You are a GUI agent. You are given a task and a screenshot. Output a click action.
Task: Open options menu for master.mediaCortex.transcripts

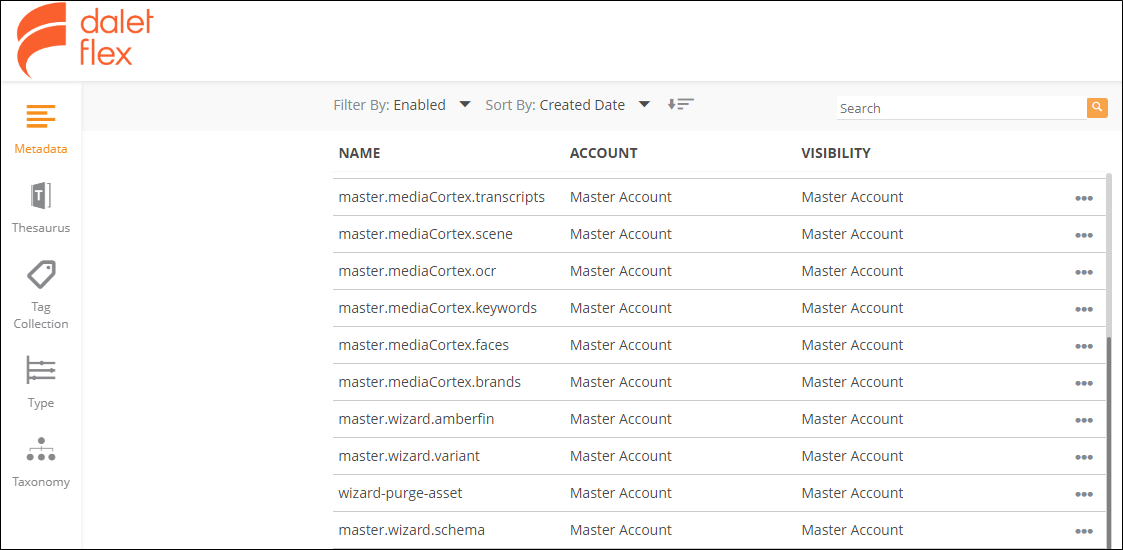[x=1084, y=198]
